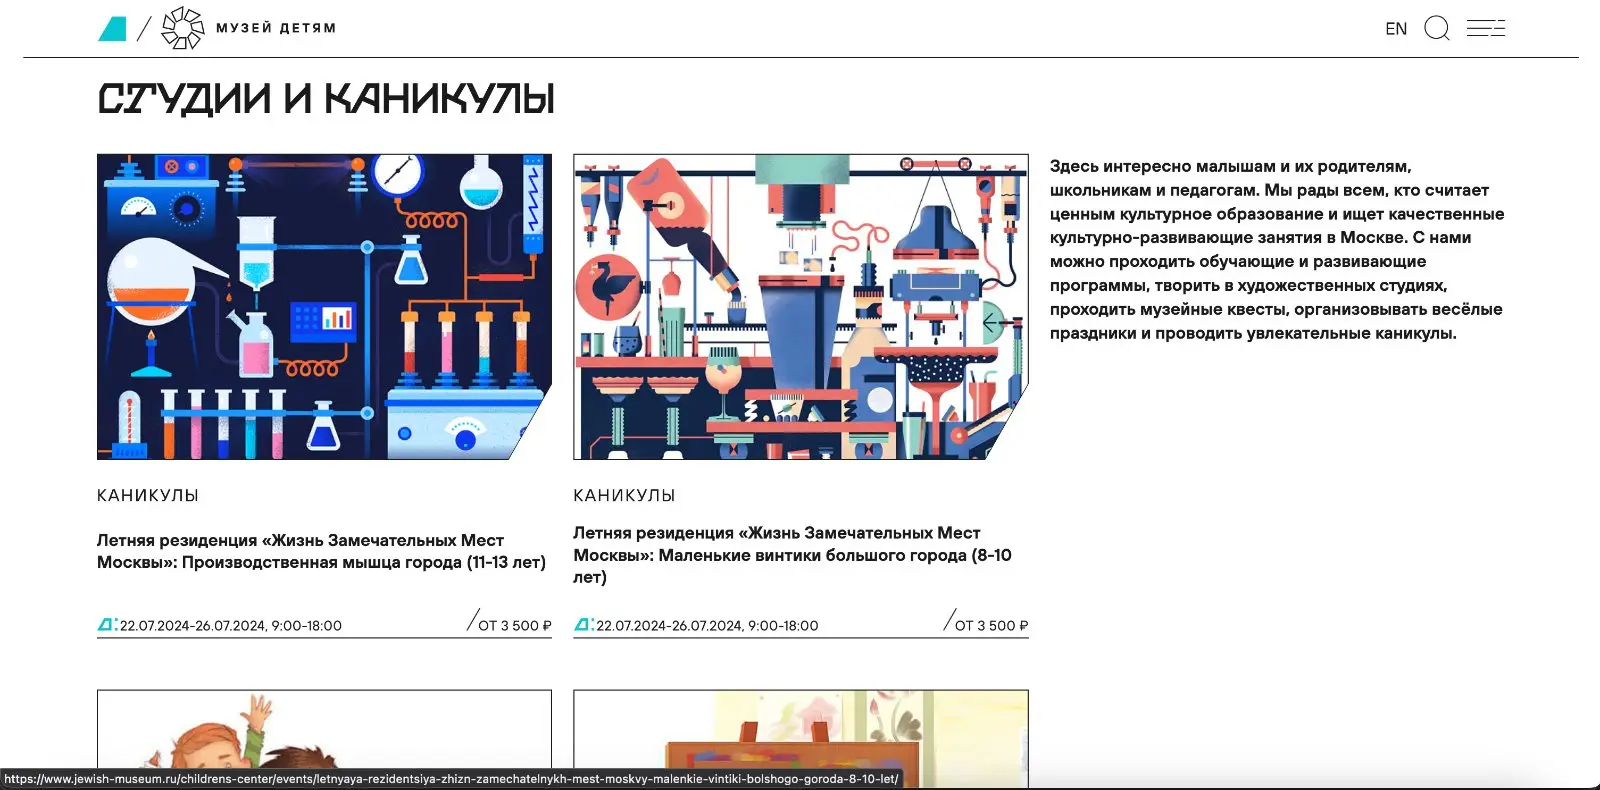Image resolution: width=1600 pixels, height=790 pixels.
Task: Open the hamburger menu icon
Action: tap(1486, 28)
